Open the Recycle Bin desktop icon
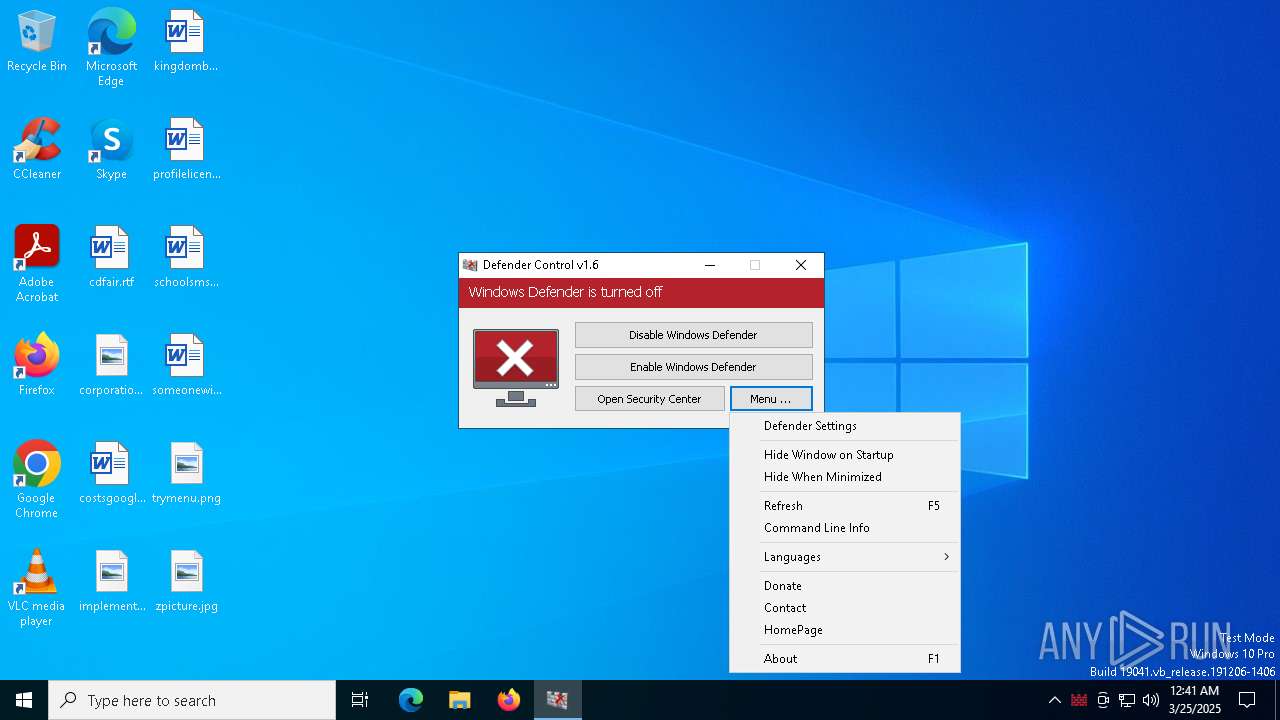The height and width of the screenshot is (720, 1280). click(x=37, y=41)
